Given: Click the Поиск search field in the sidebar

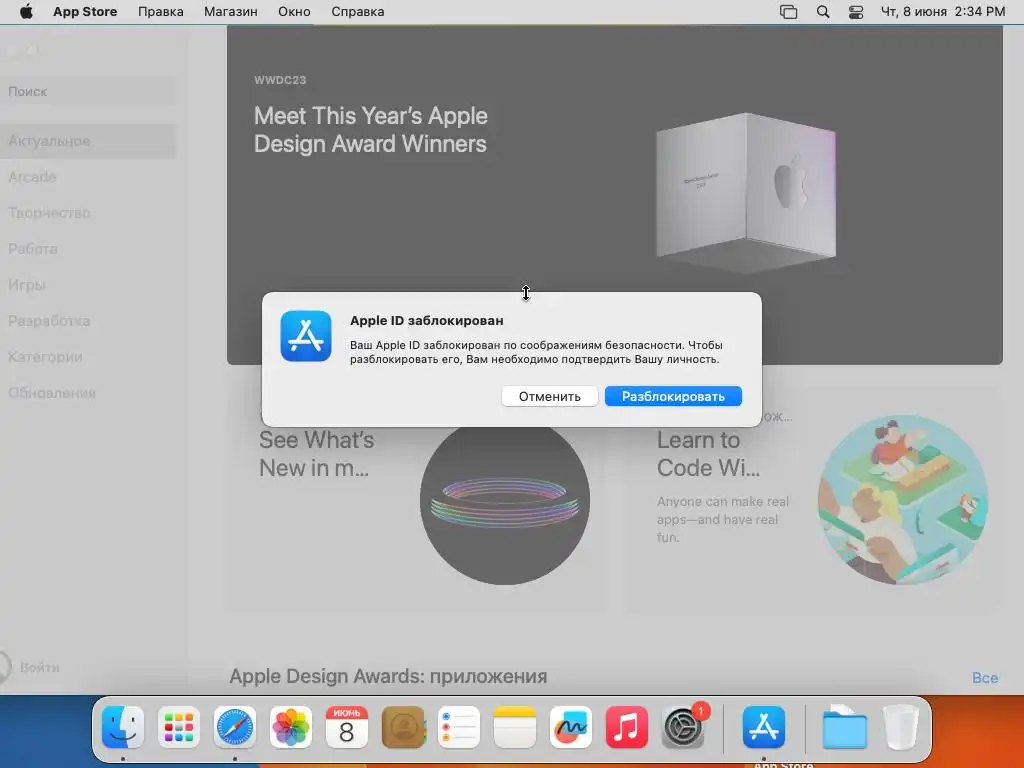Looking at the screenshot, I should [88, 91].
